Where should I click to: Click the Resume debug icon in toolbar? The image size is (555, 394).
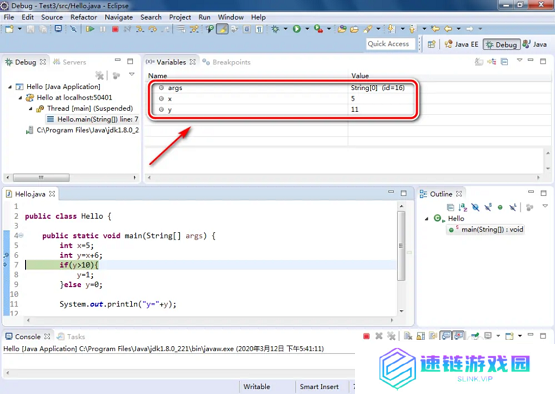click(90, 29)
